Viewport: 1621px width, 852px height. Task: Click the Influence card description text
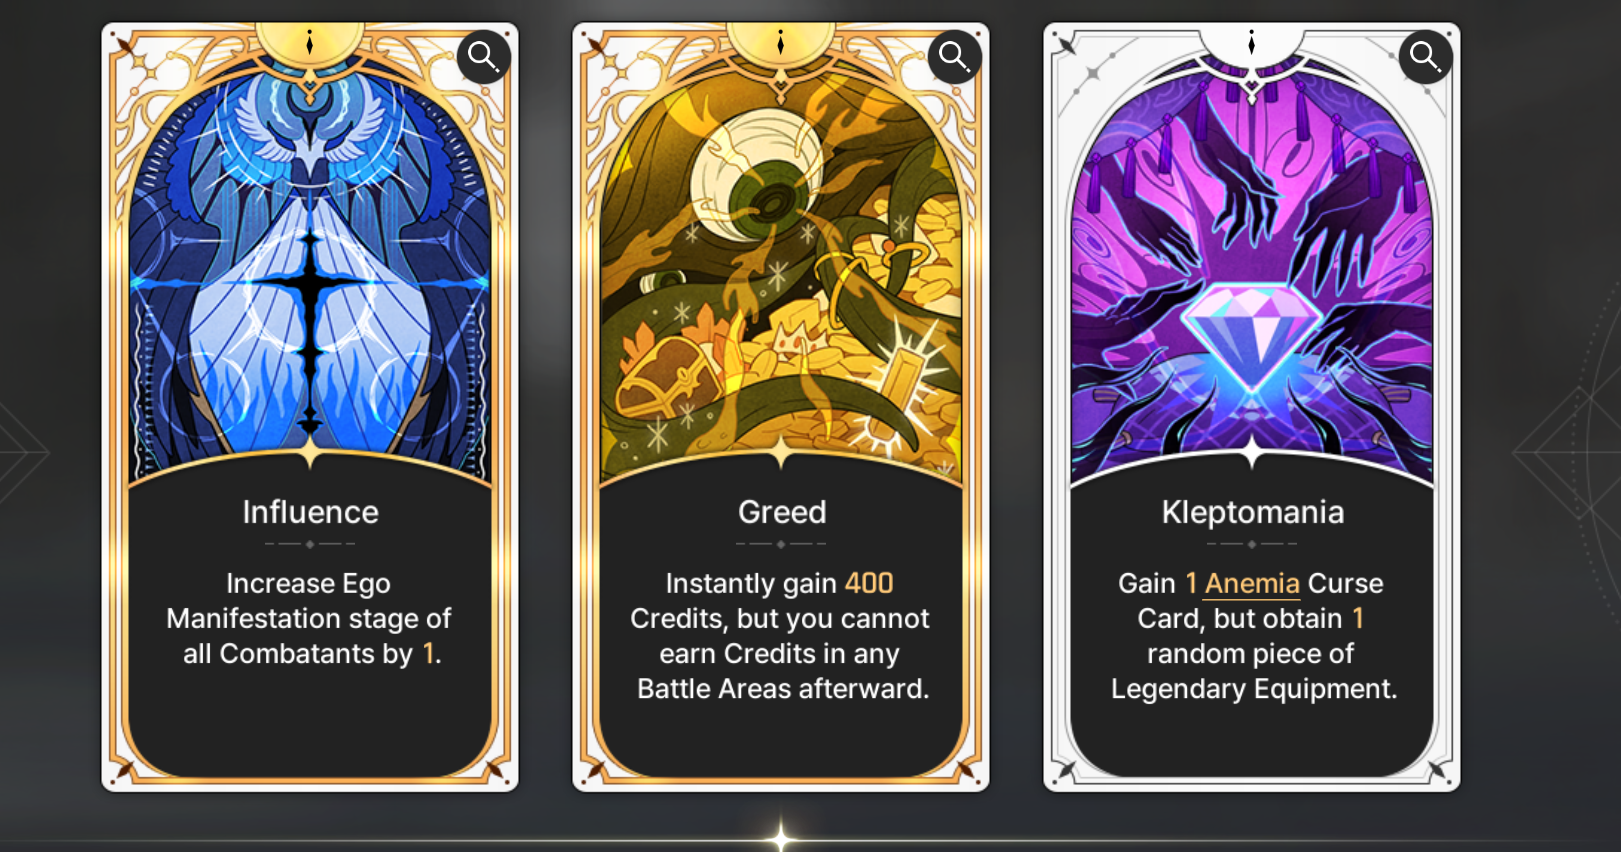310,618
